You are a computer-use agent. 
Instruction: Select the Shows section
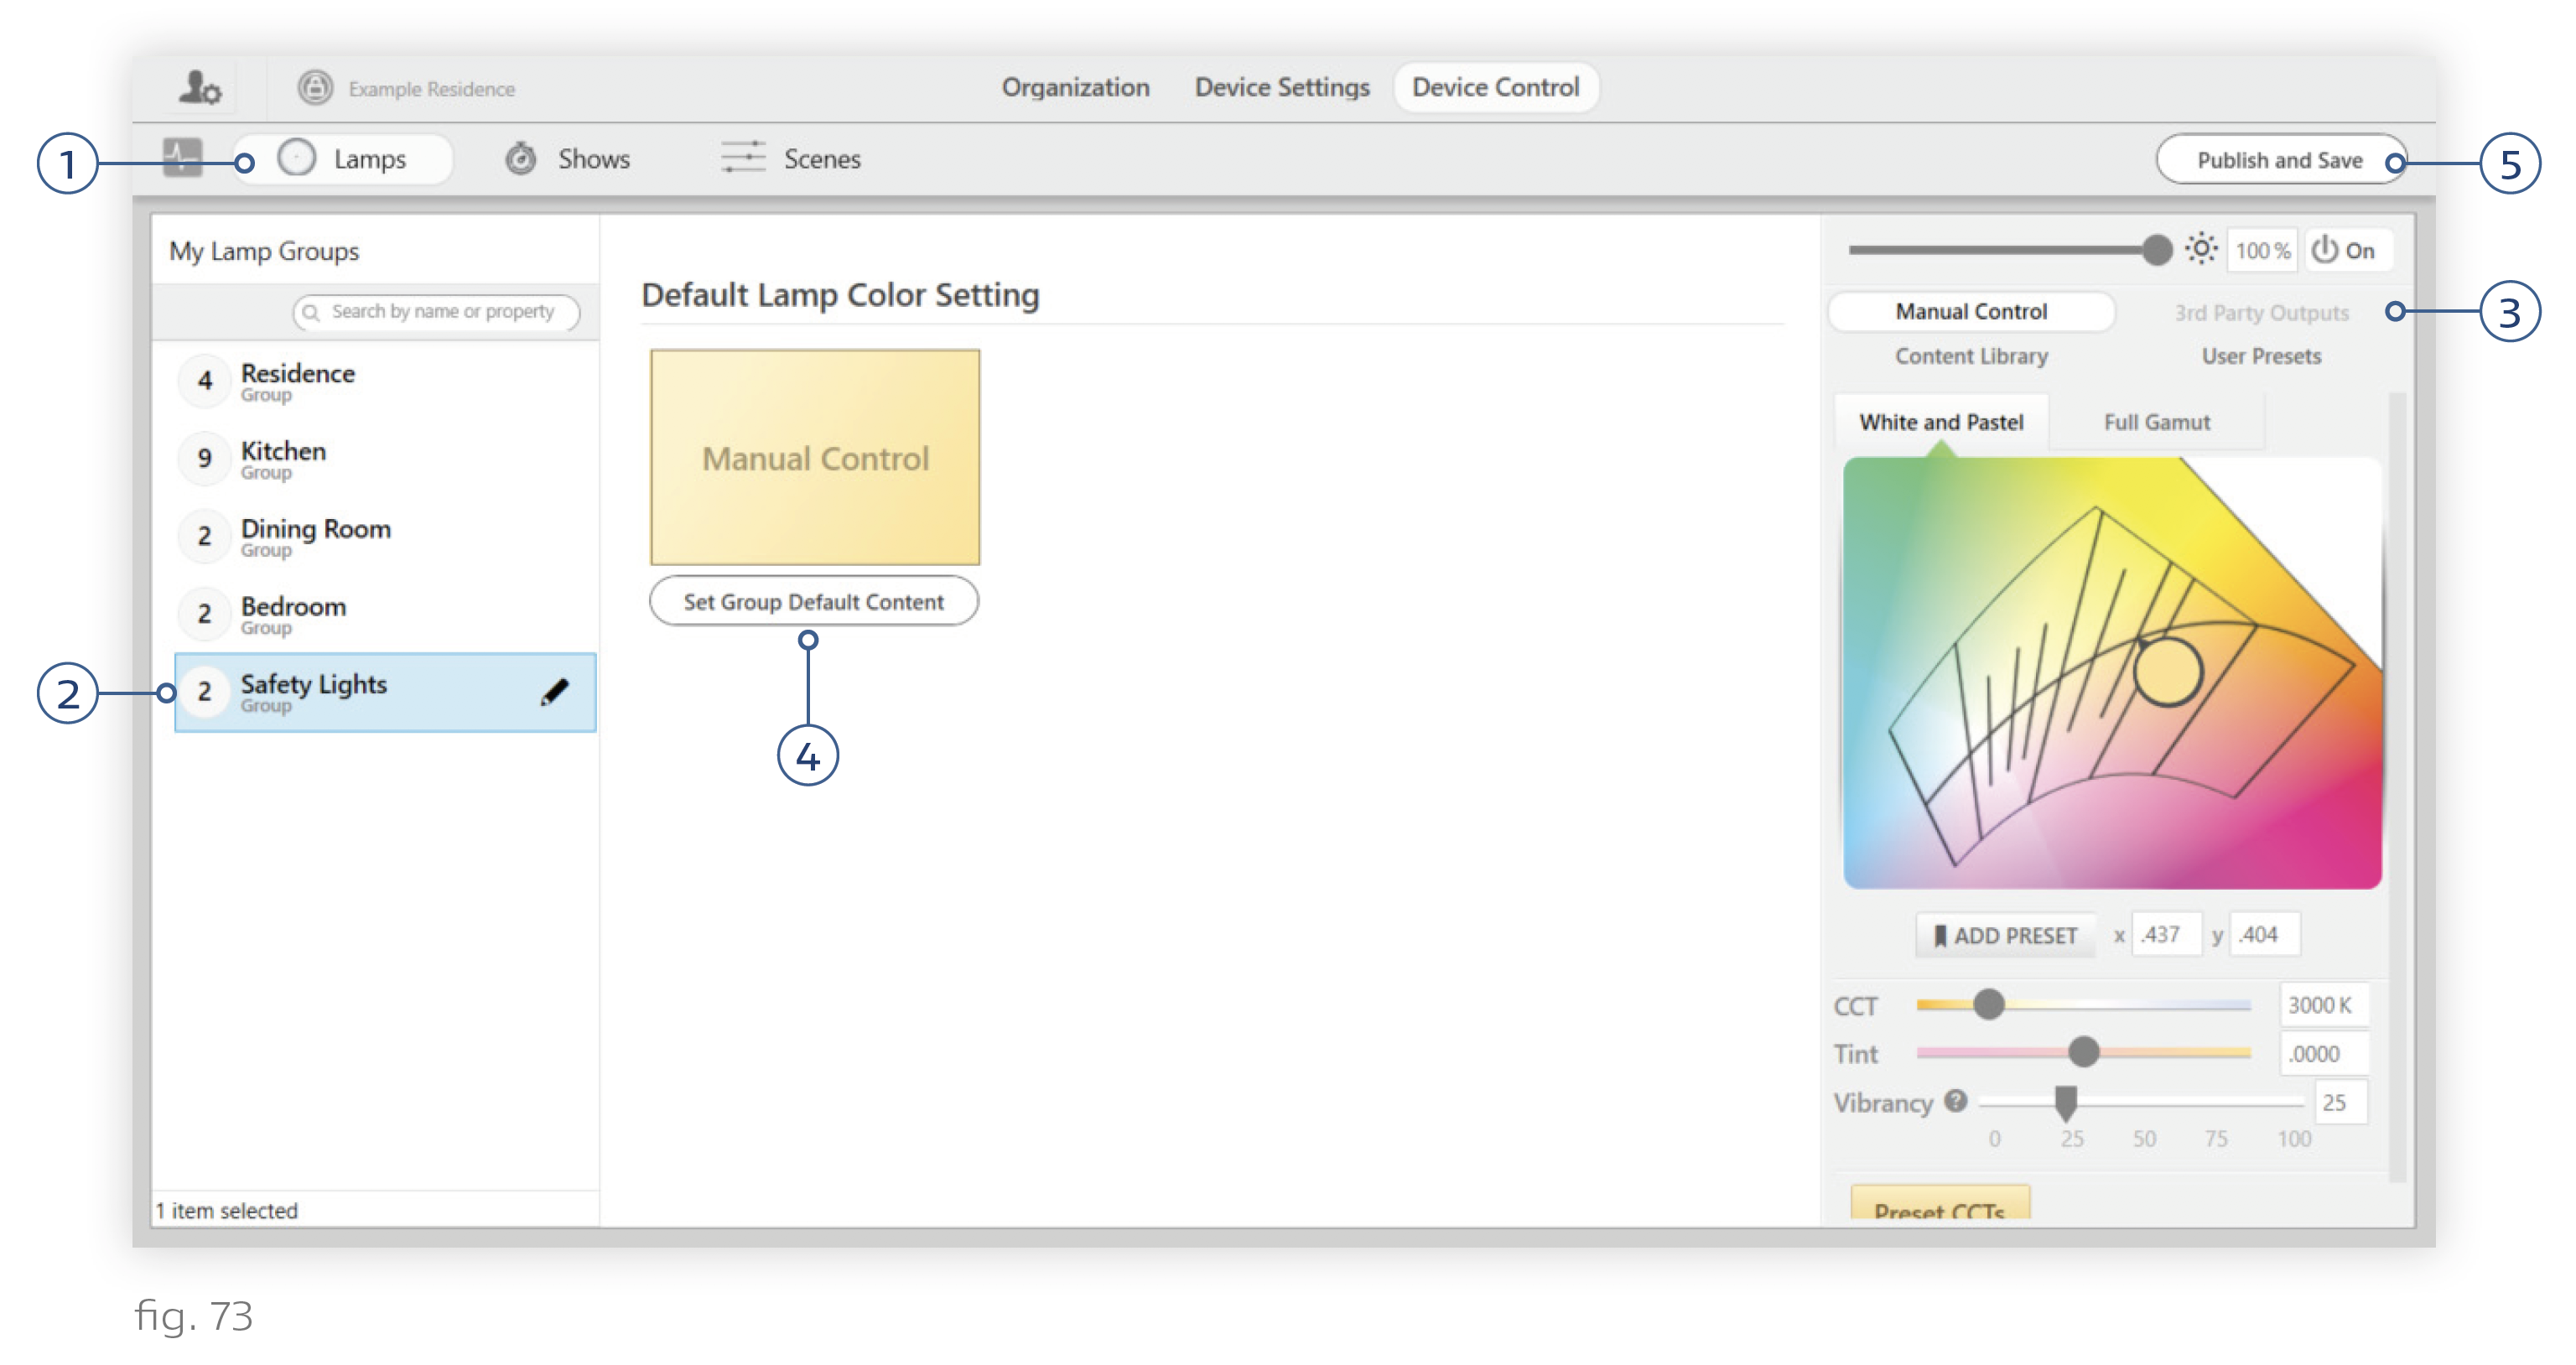pyautogui.click(x=568, y=158)
